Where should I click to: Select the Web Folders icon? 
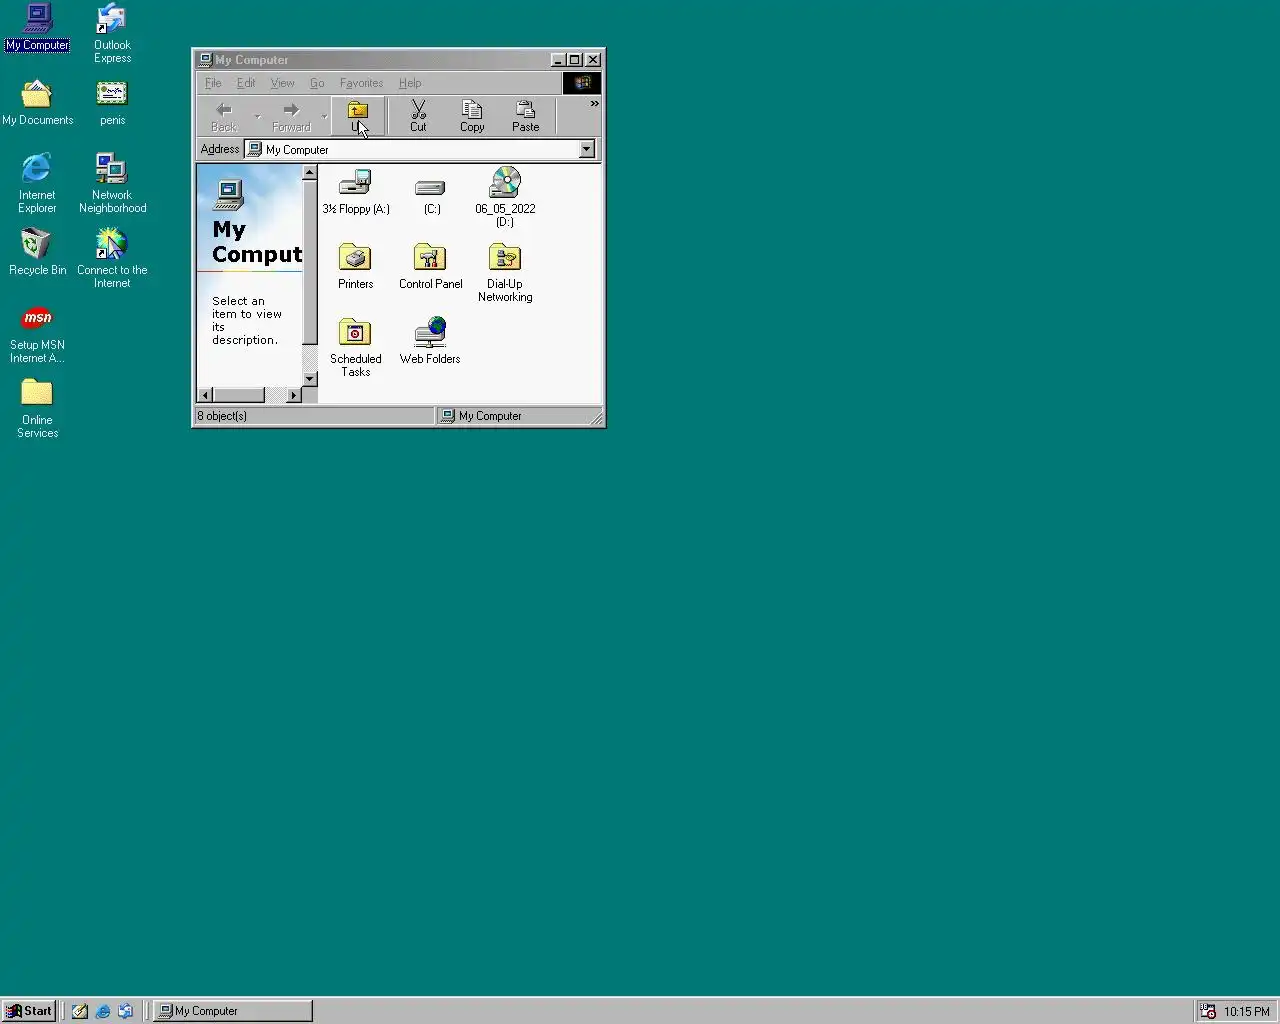click(430, 341)
